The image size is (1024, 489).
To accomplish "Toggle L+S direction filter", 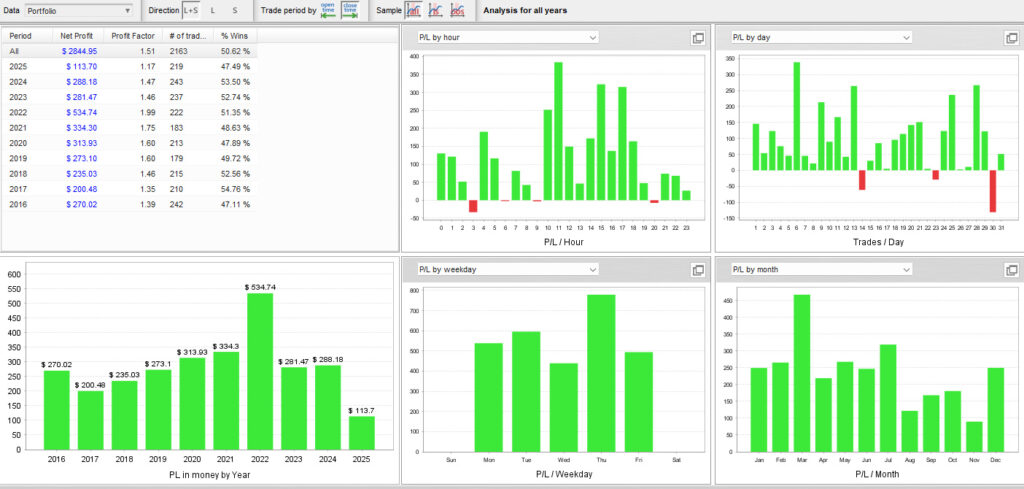I will pos(191,10).
